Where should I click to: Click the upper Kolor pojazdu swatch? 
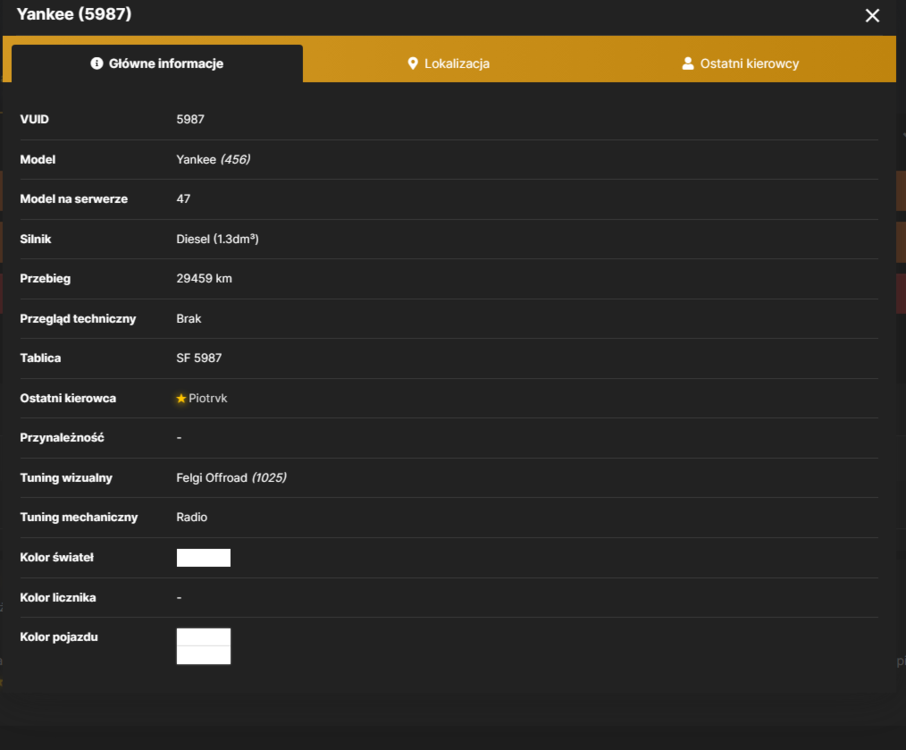pyautogui.click(x=203, y=637)
